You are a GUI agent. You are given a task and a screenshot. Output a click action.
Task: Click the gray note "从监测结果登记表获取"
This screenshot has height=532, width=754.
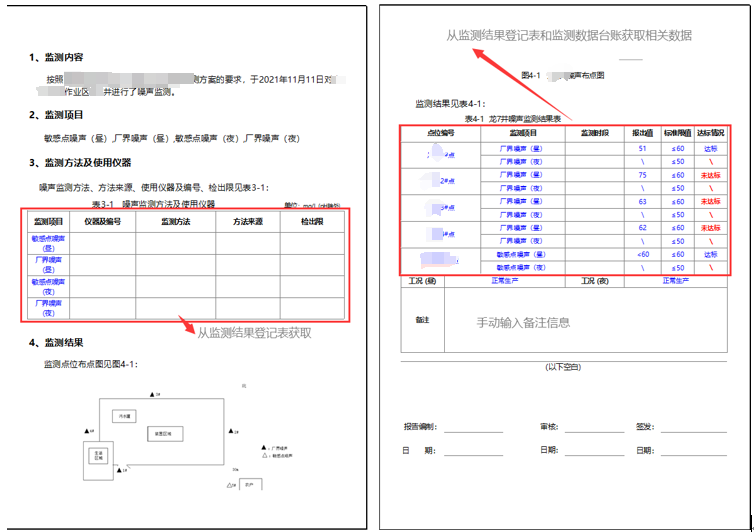(254, 333)
